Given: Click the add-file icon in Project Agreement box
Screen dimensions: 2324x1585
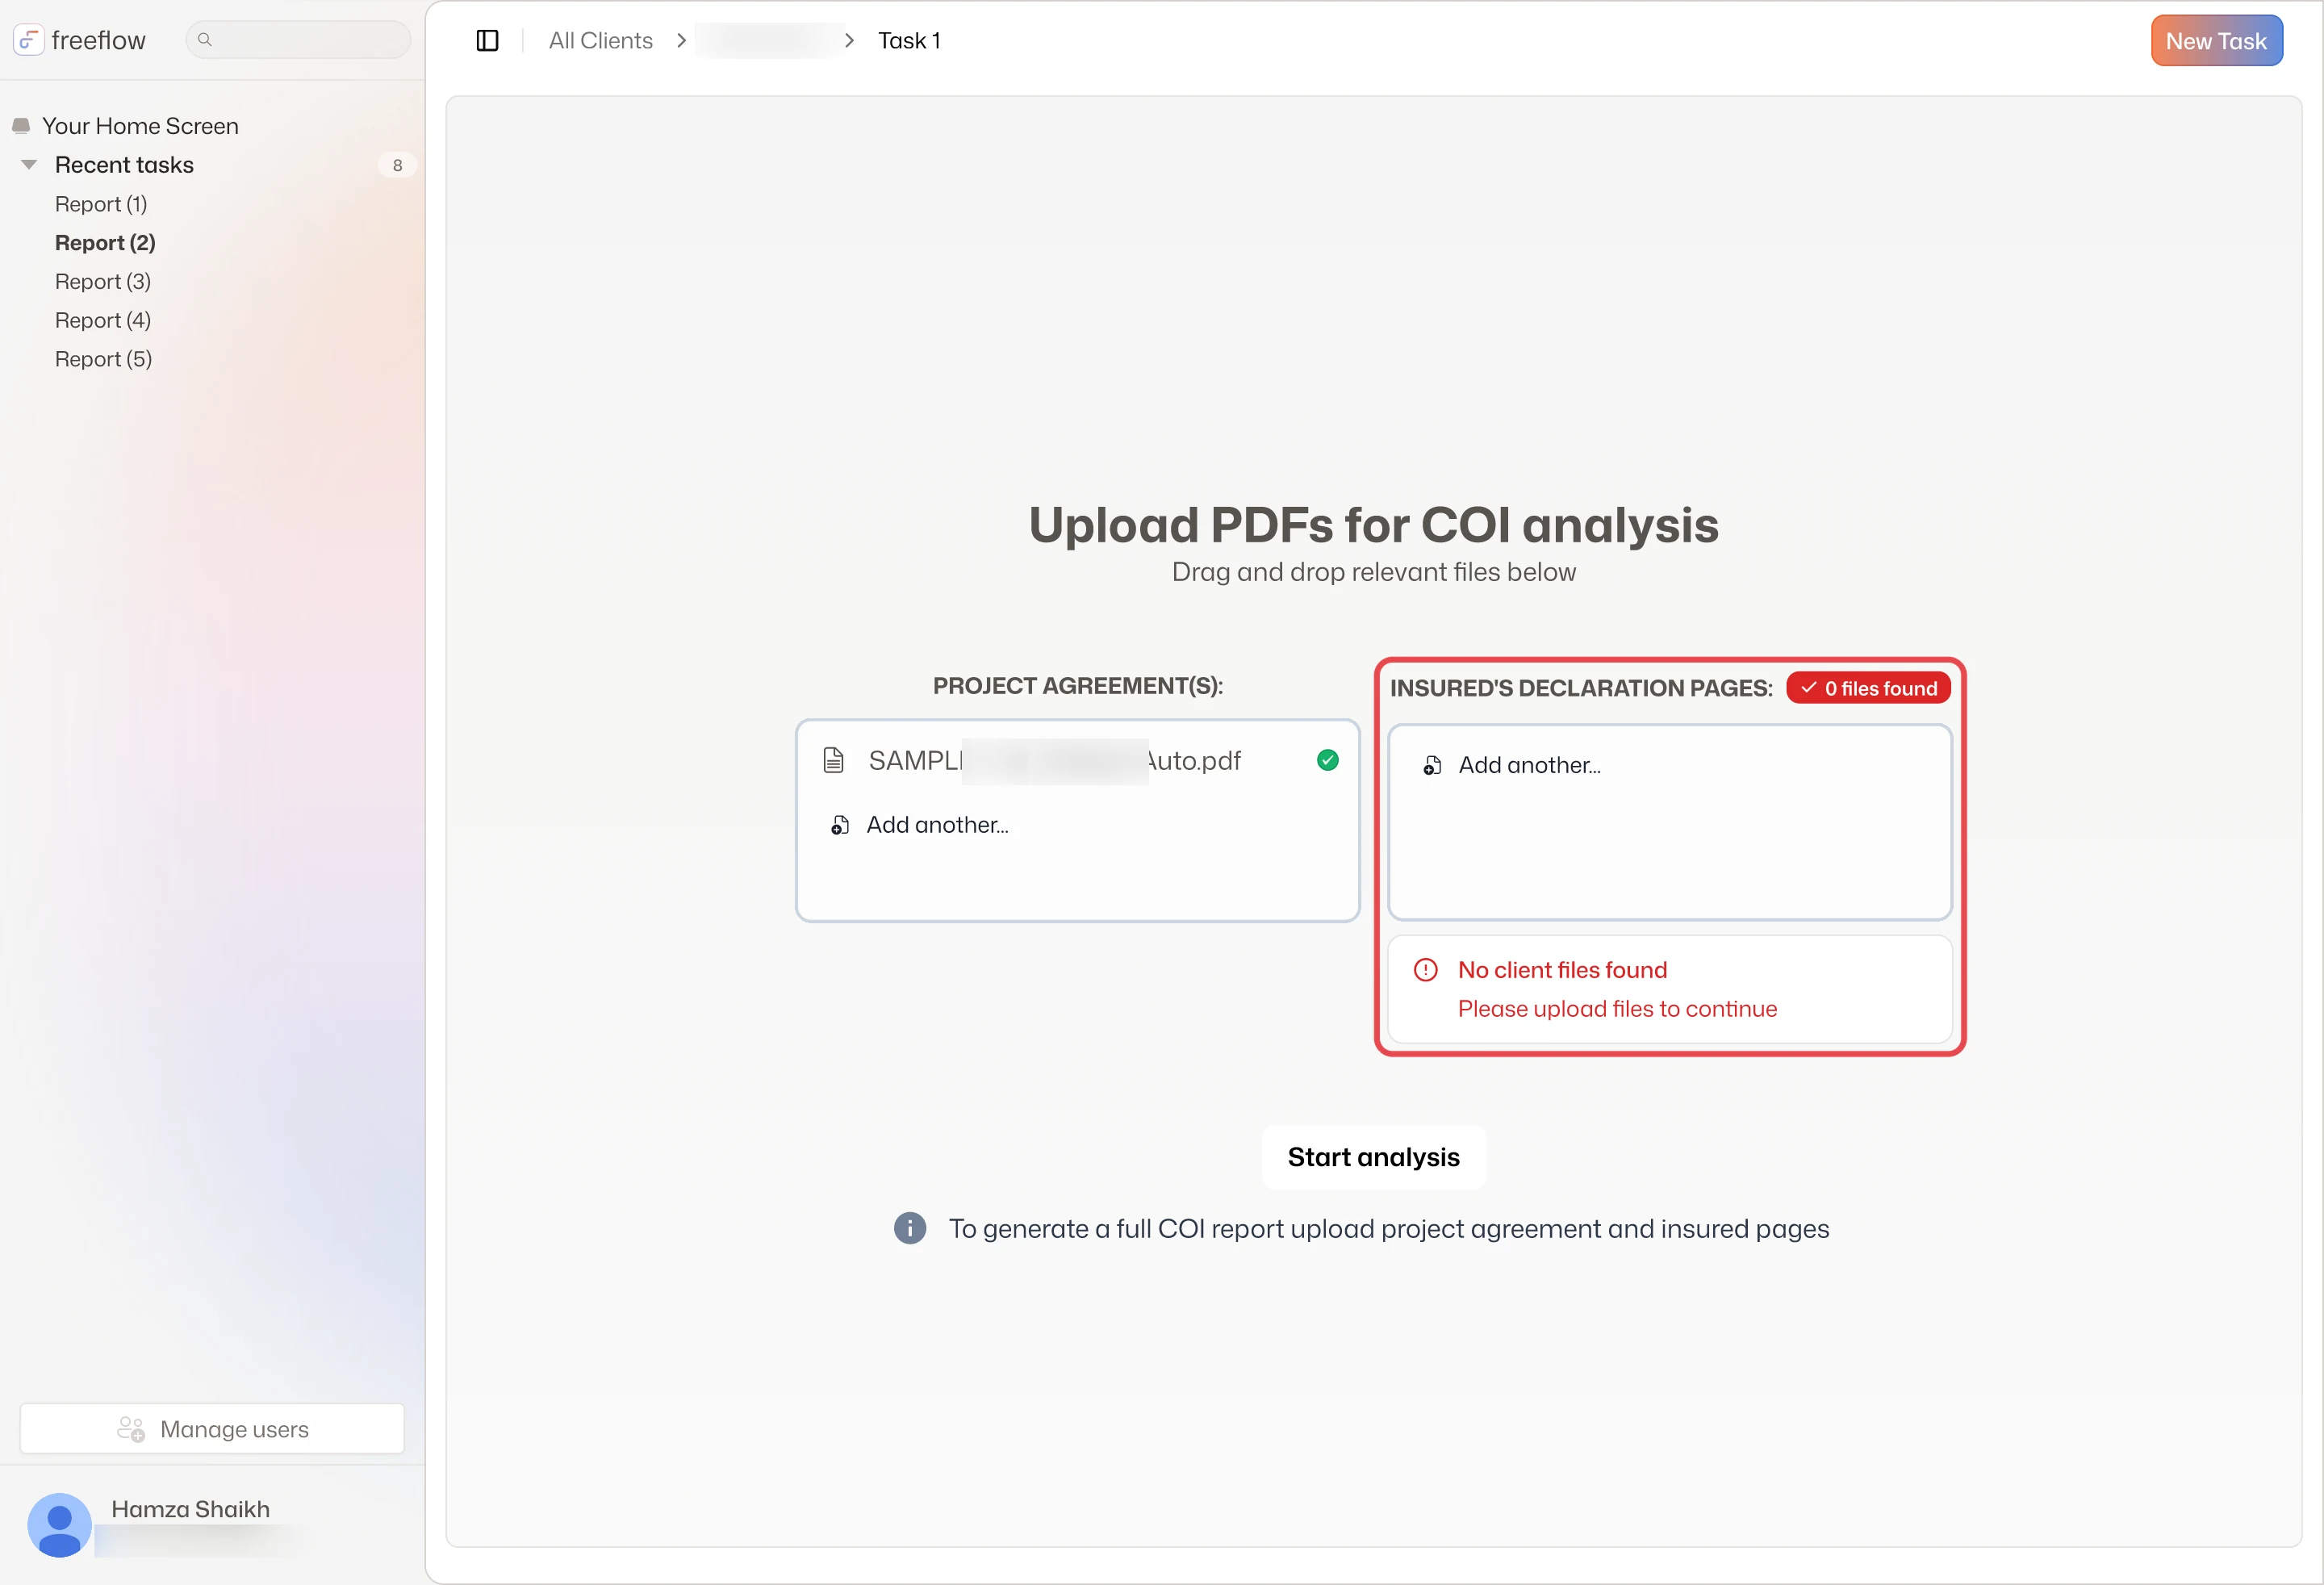Looking at the screenshot, I should pos(840,825).
